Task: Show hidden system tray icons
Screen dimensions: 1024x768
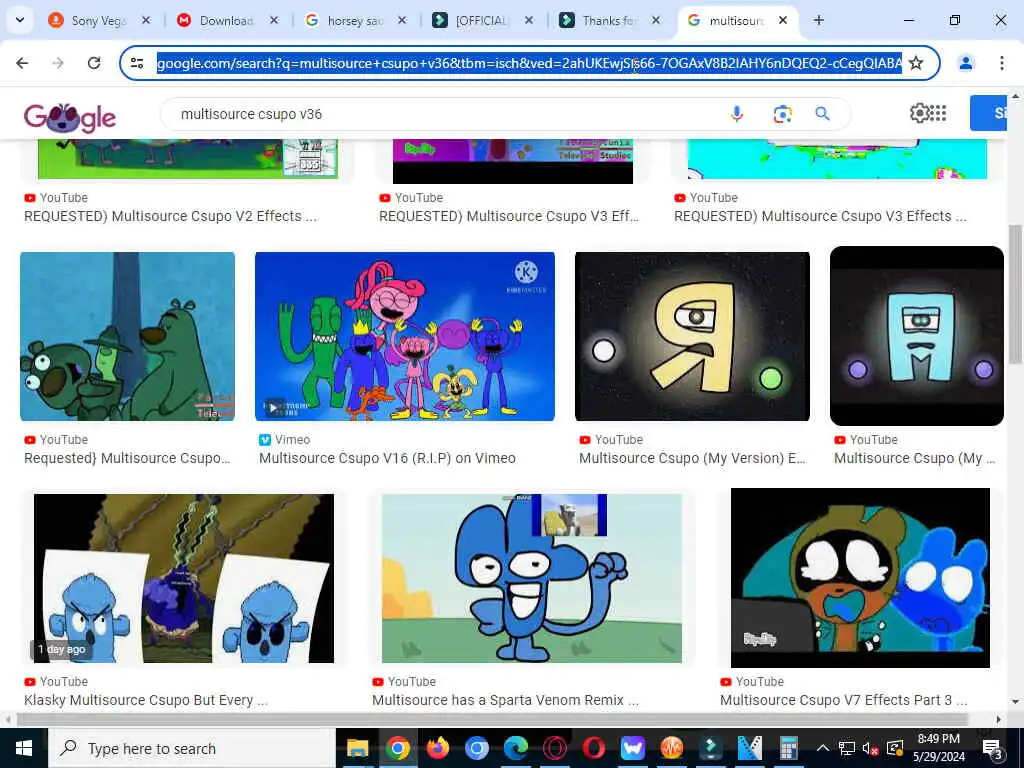Action: point(823,748)
